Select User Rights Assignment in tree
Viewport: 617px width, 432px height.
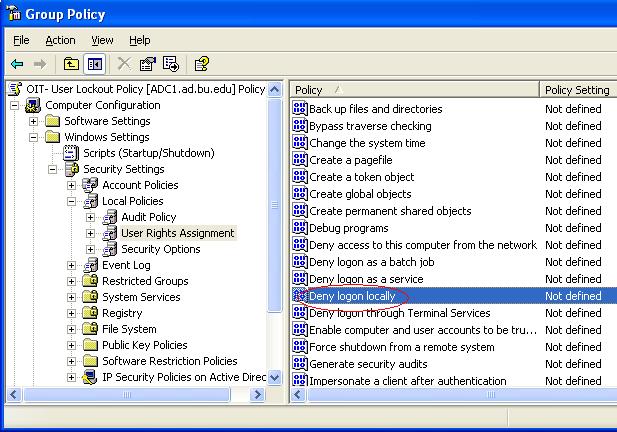(177, 233)
